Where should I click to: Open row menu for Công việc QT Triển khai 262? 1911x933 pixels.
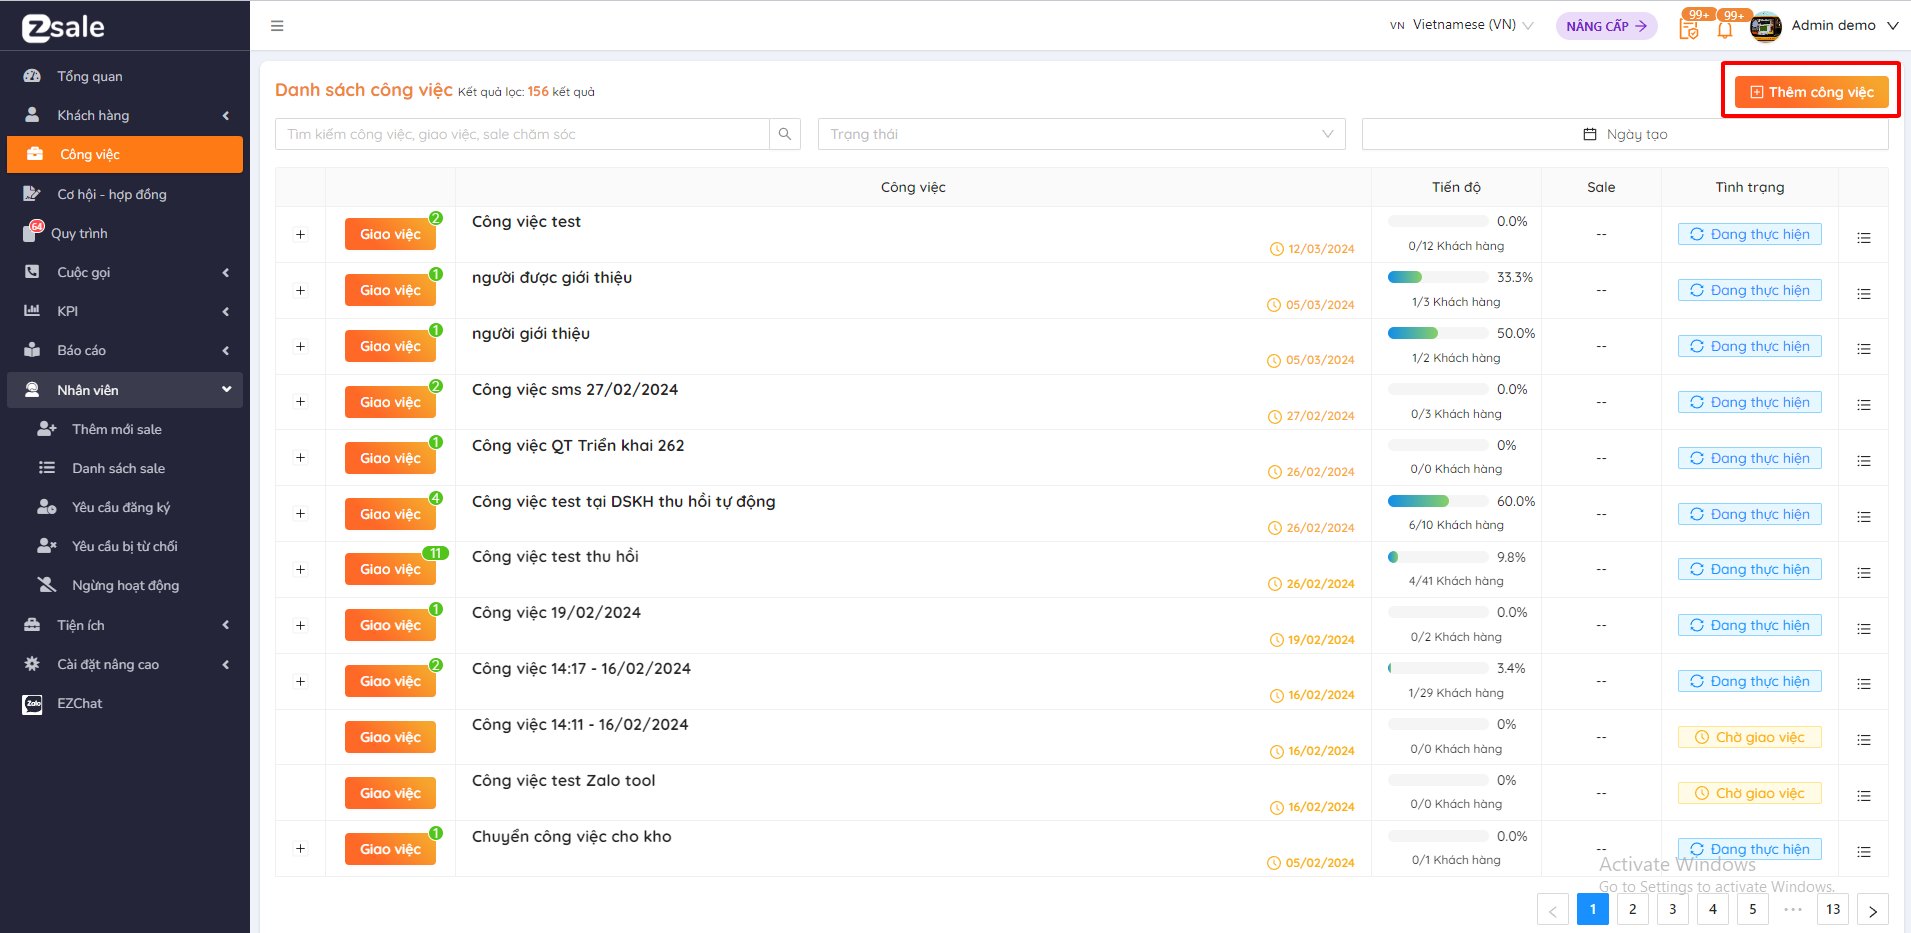(x=1864, y=461)
